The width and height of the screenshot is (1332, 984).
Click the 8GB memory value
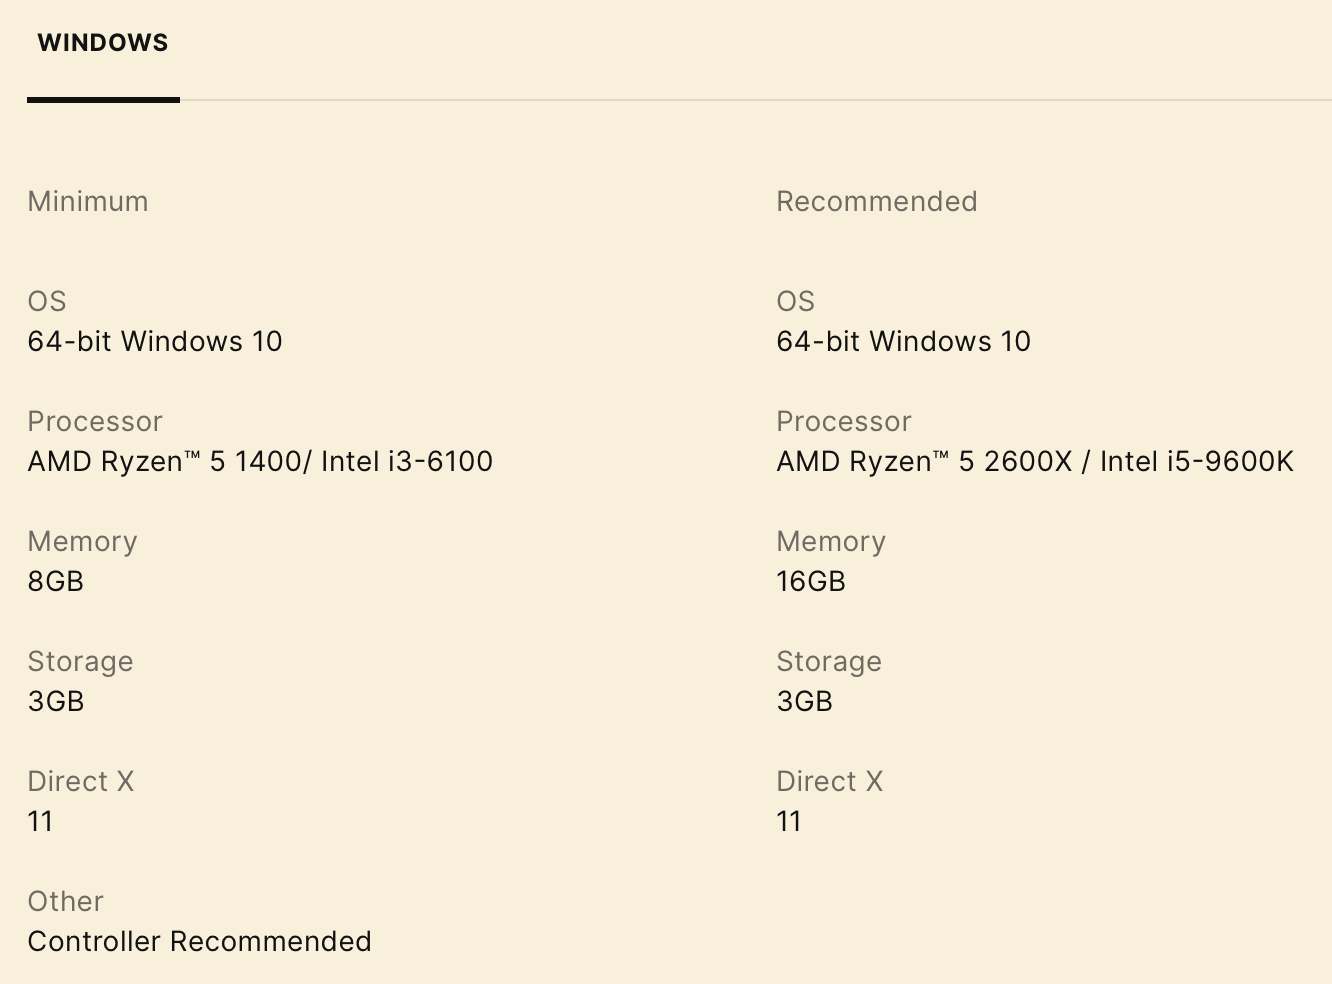56,581
